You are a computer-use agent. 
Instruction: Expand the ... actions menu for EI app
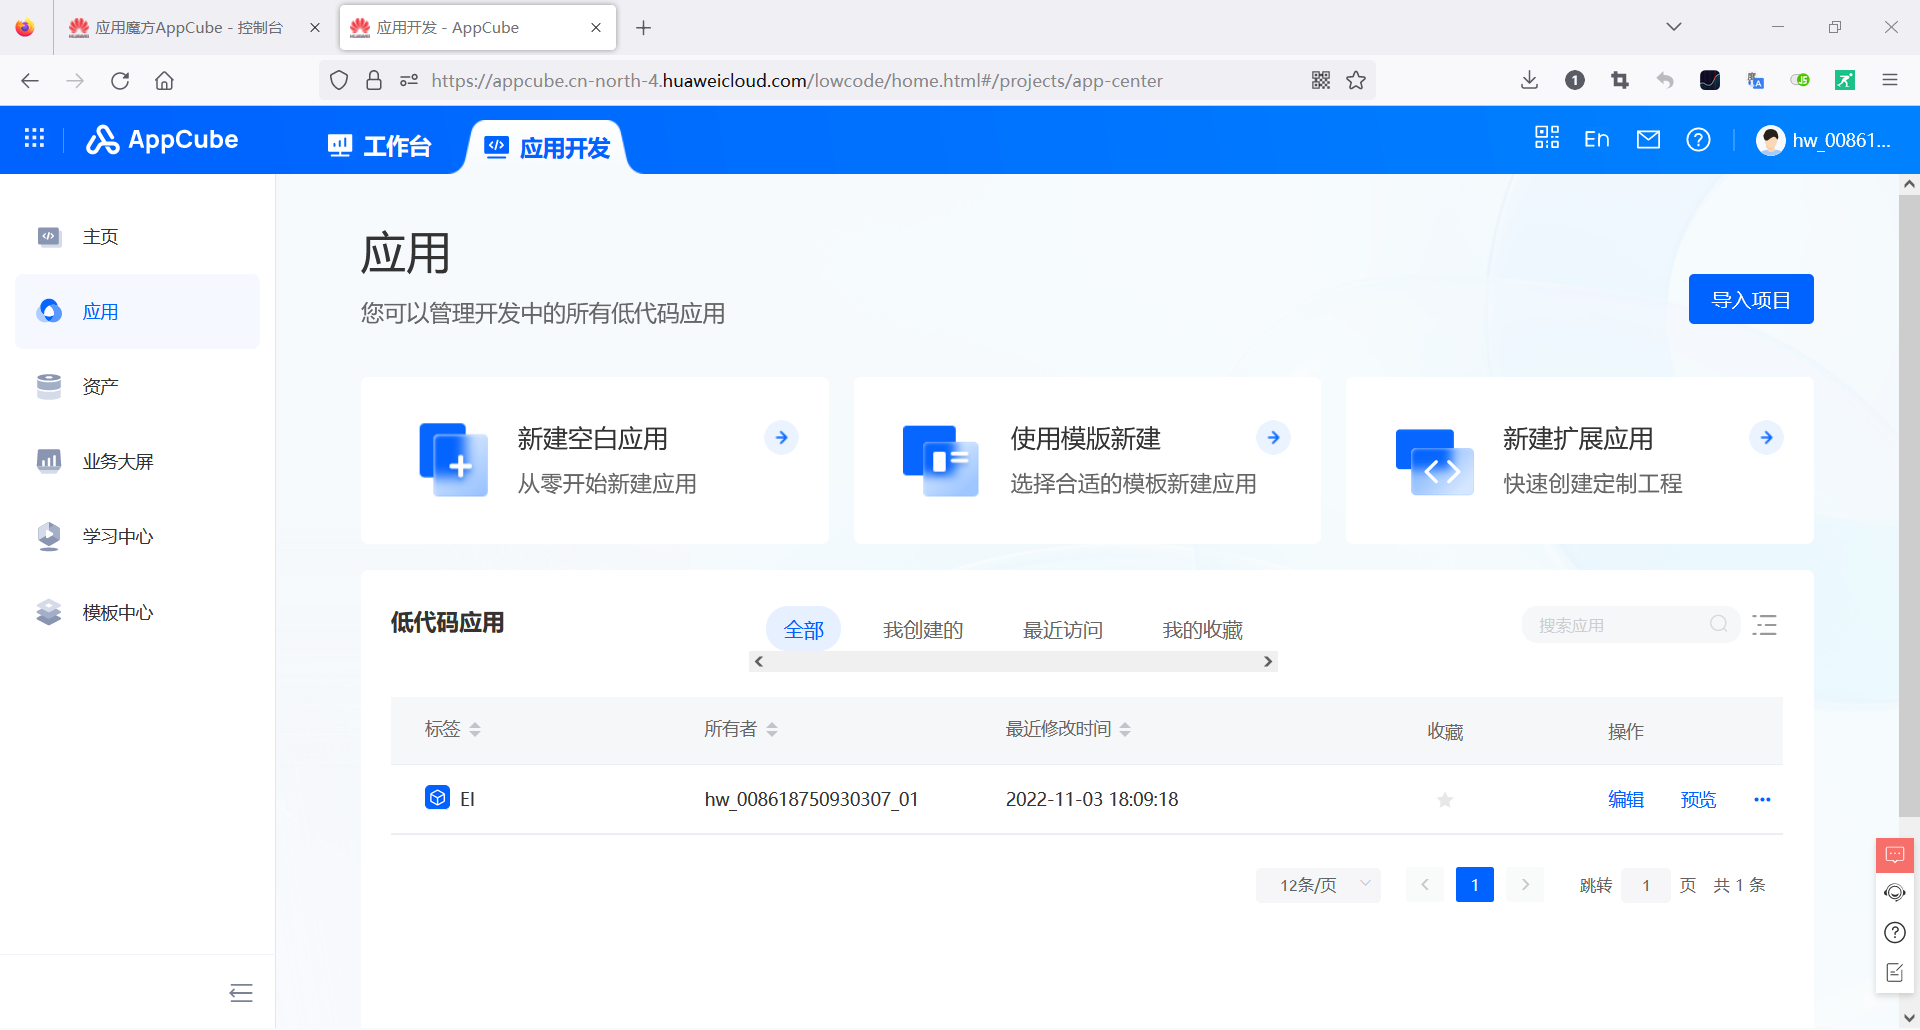[x=1762, y=799]
